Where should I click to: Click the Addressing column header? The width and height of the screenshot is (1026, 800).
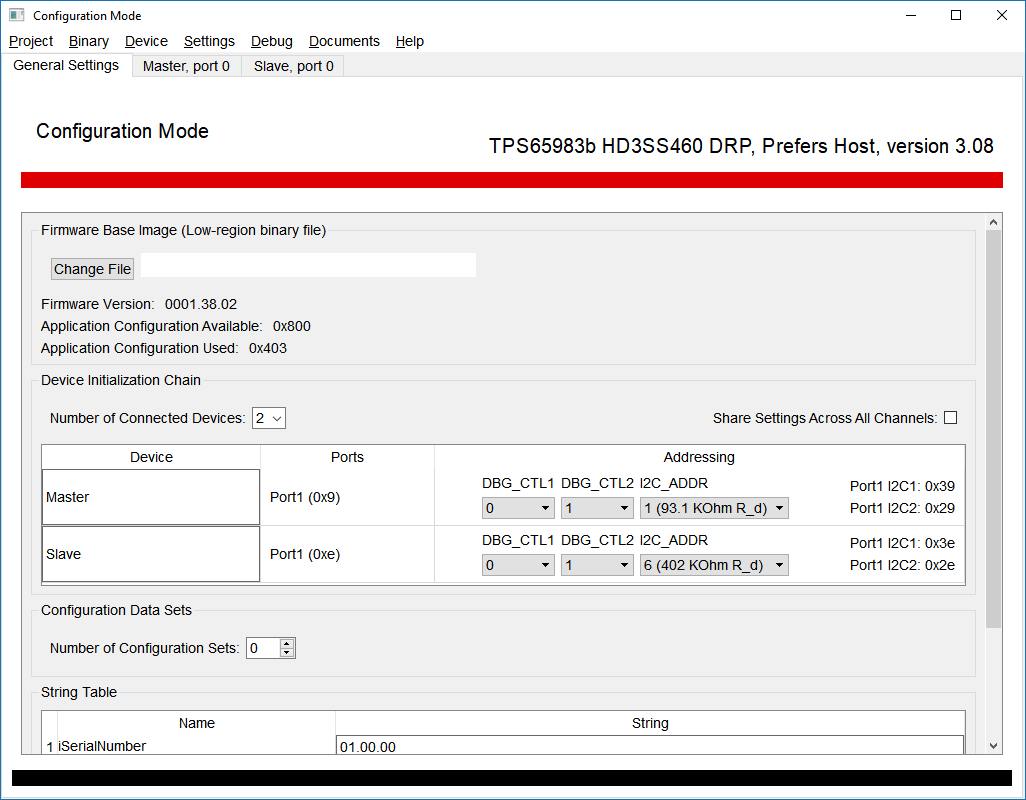click(699, 457)
